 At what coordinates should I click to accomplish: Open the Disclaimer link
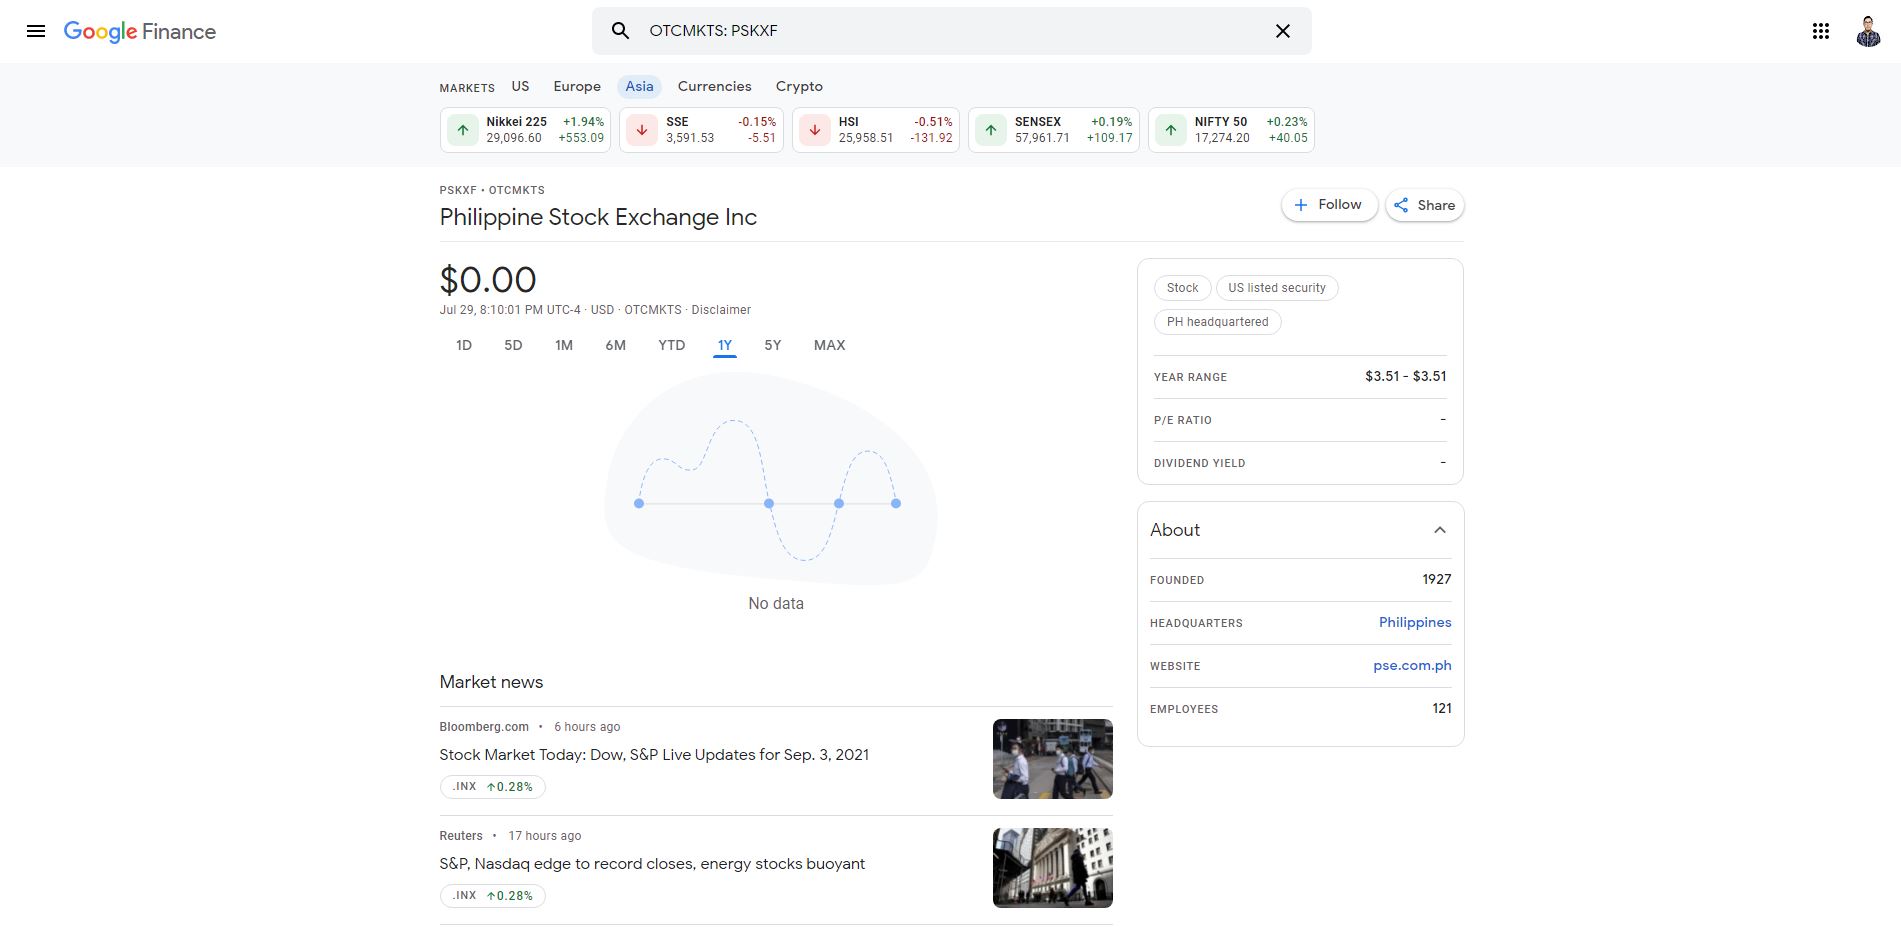click(721, 310)
